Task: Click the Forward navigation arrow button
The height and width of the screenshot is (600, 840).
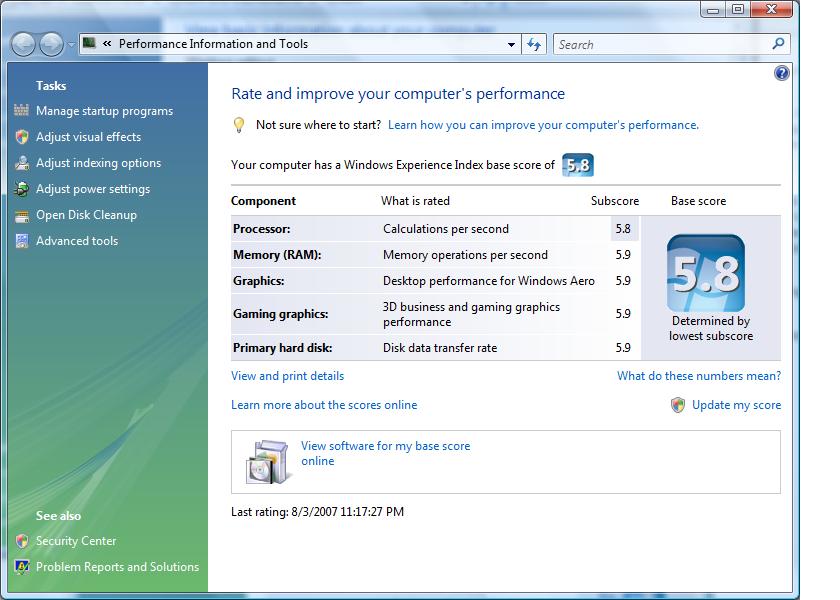Action: tap(51, 44)
